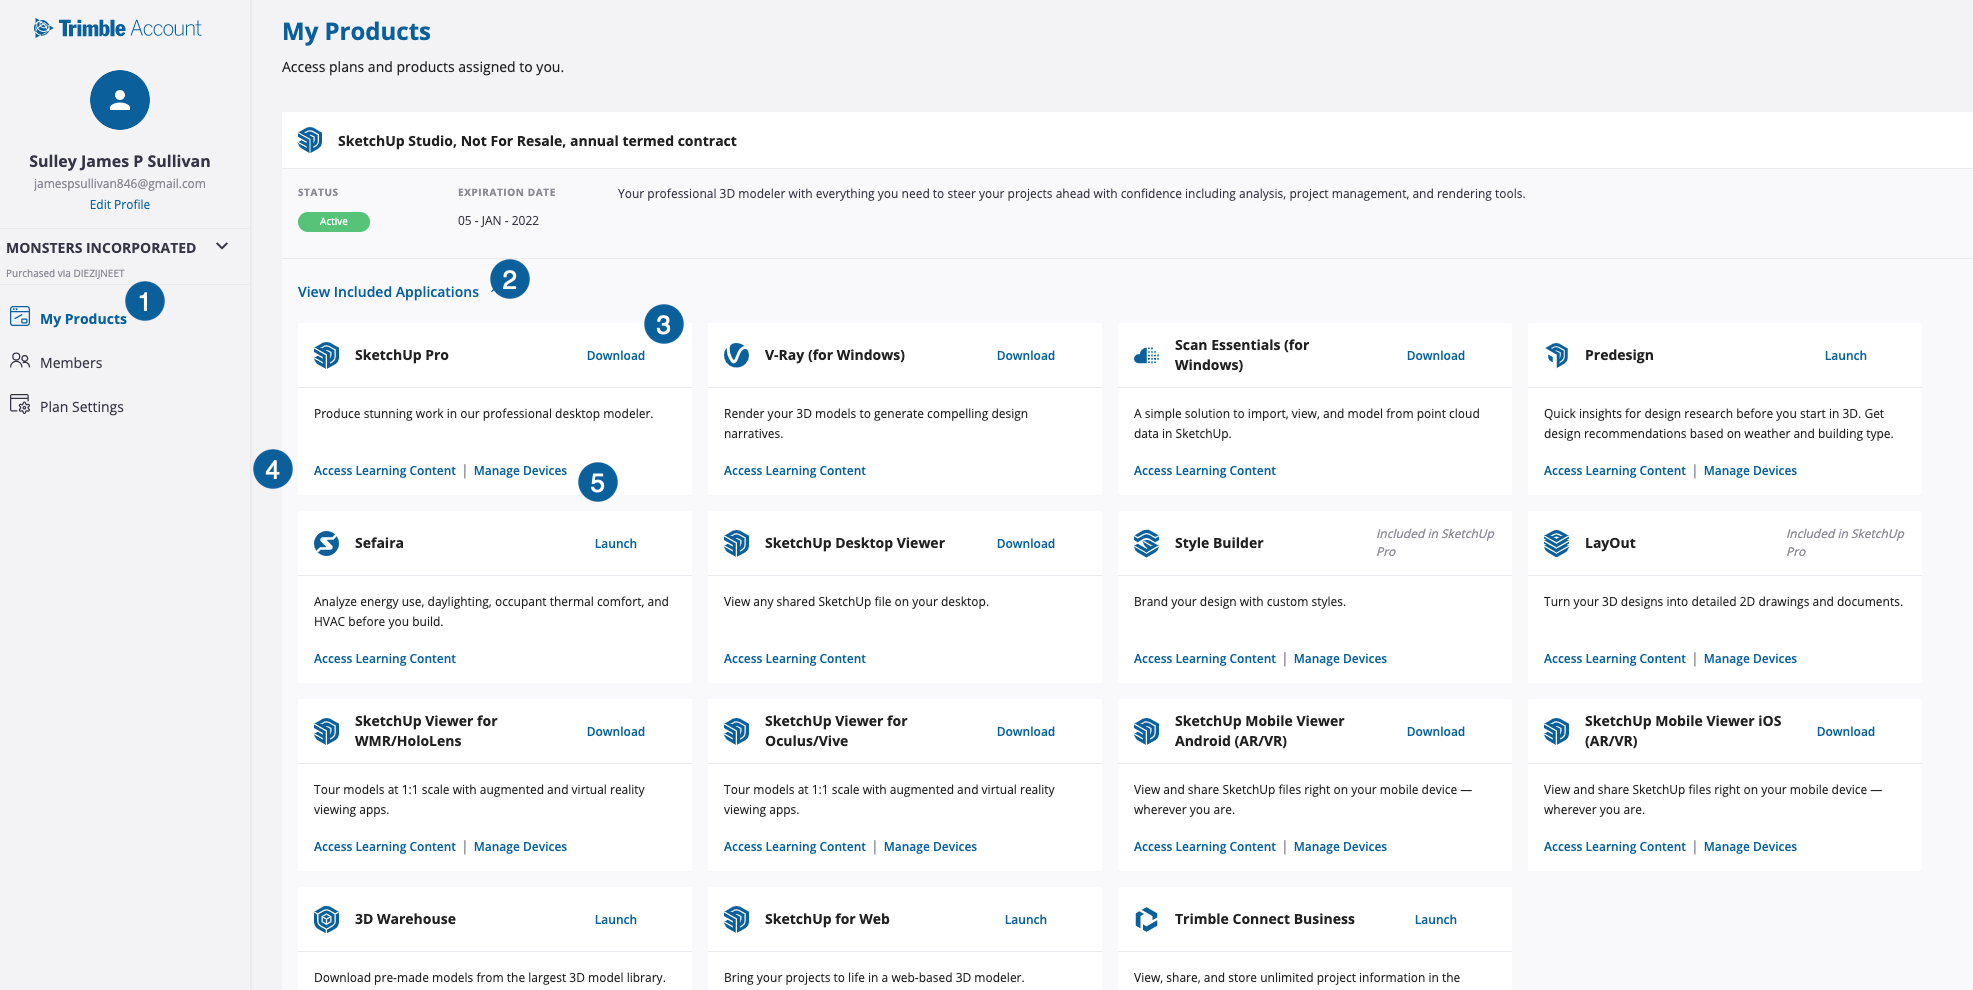Image resolution: width=1973 pixels, height=990 pixels.
Task: Download Scan Essentials (for Windows)
Action: (x=1436, y=355)
